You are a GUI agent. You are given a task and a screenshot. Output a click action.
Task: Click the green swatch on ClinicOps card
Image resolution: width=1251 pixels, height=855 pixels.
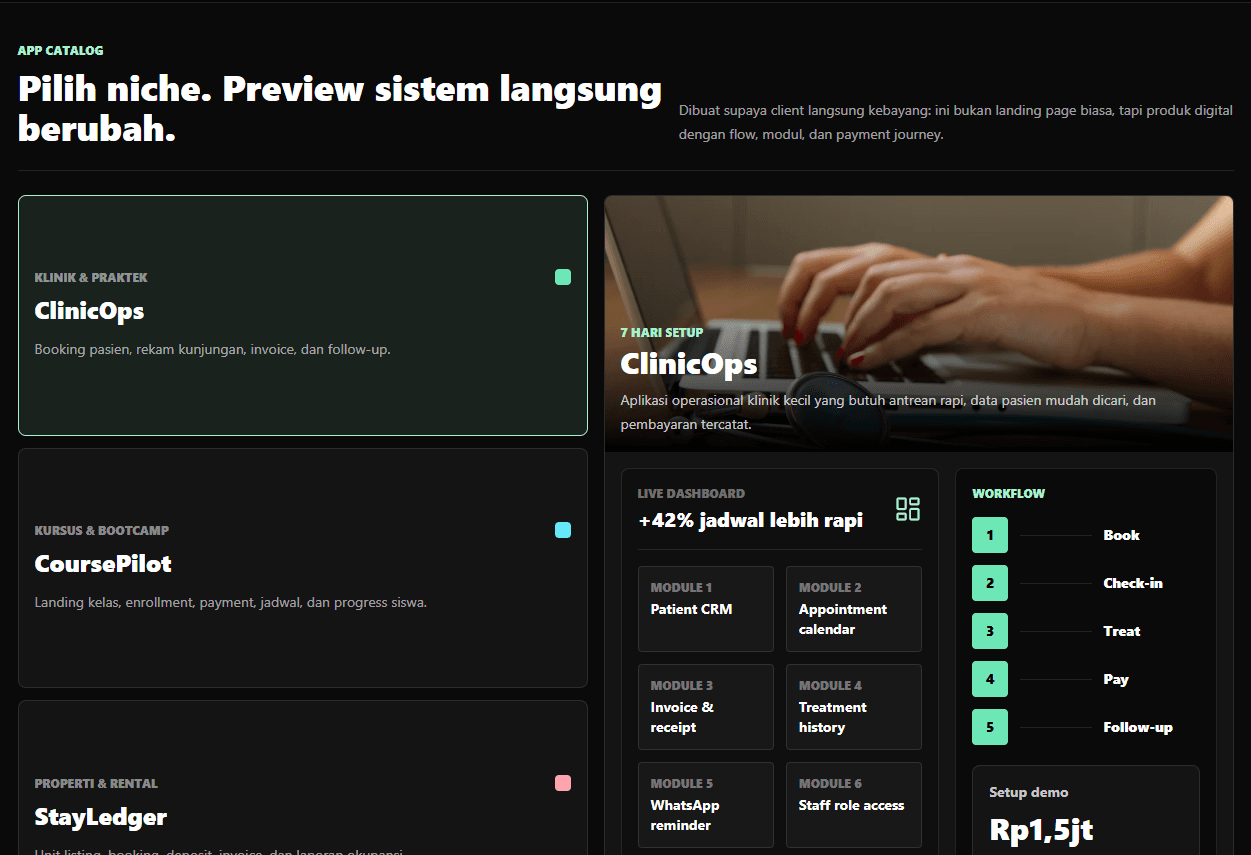pyautogui.click(x=563, y=277)
